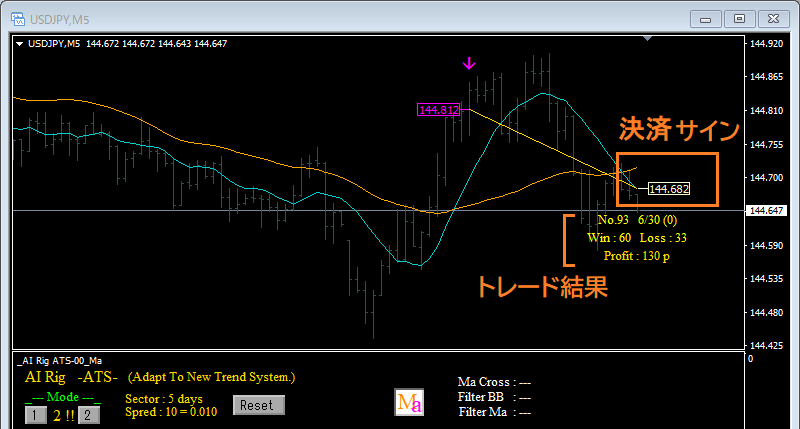Minimize the USDJPY,M5 chart window
Screen dimensions: 800x429
(706, 19)
